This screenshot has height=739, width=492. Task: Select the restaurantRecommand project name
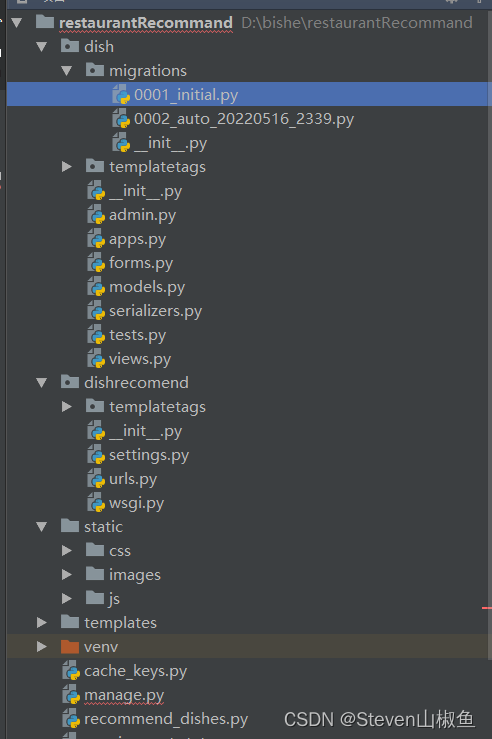[146, 23]
